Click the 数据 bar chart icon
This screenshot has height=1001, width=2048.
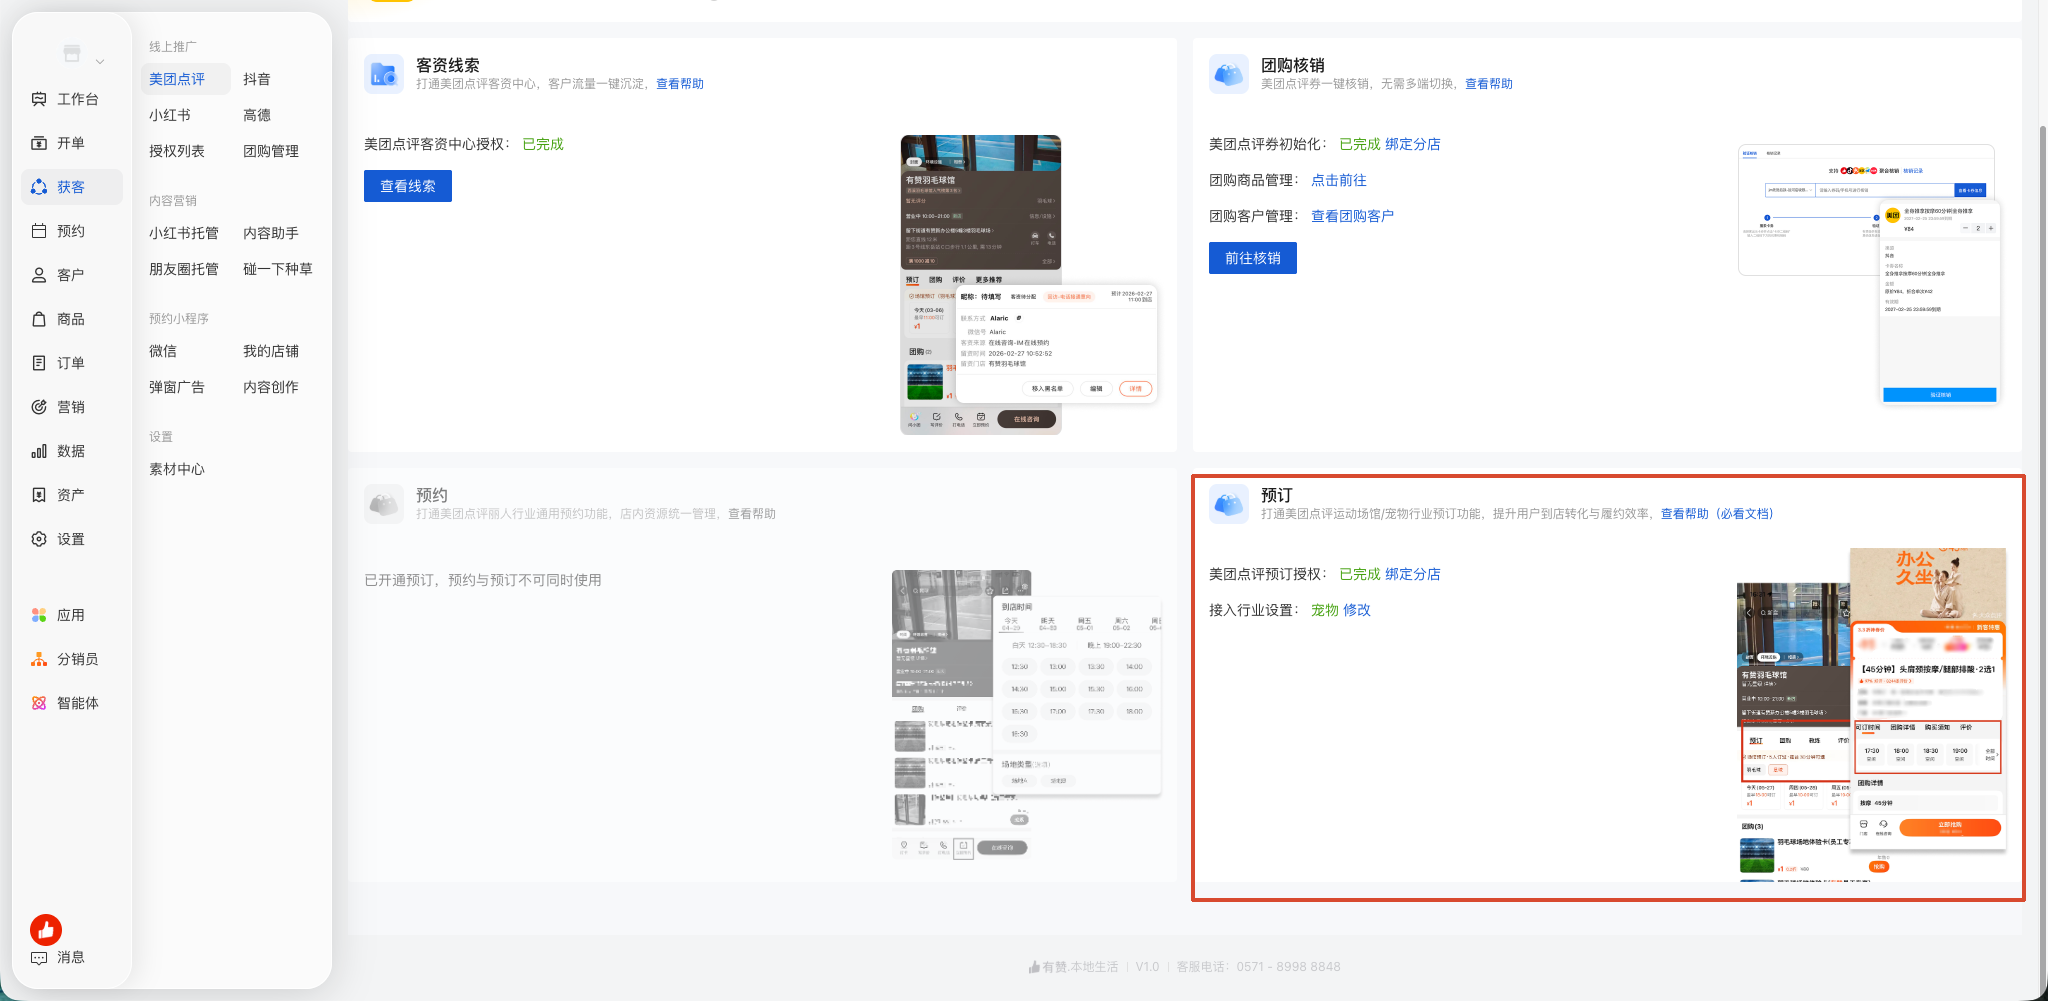click(x=39, y=451)
